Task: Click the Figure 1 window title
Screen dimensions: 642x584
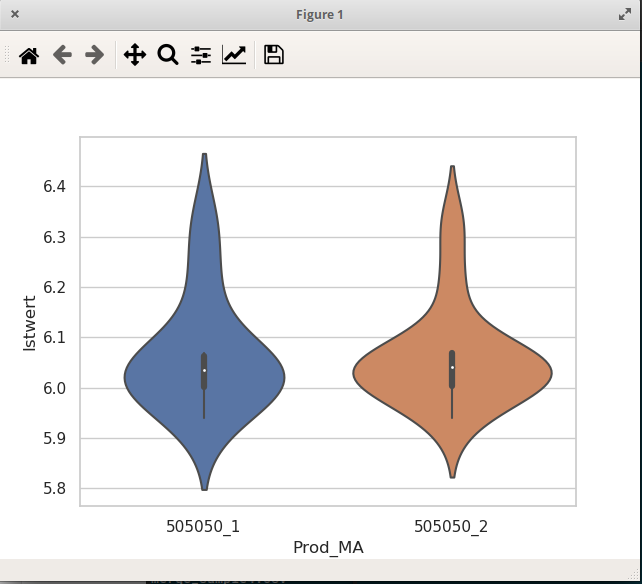Action: point(320,15)
